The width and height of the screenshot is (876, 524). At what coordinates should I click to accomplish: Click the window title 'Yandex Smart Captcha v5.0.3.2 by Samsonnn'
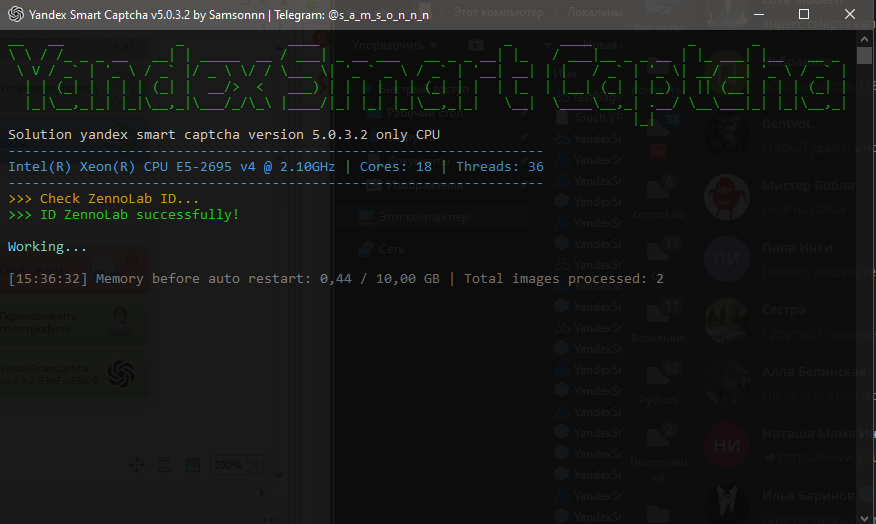(147, 15)
